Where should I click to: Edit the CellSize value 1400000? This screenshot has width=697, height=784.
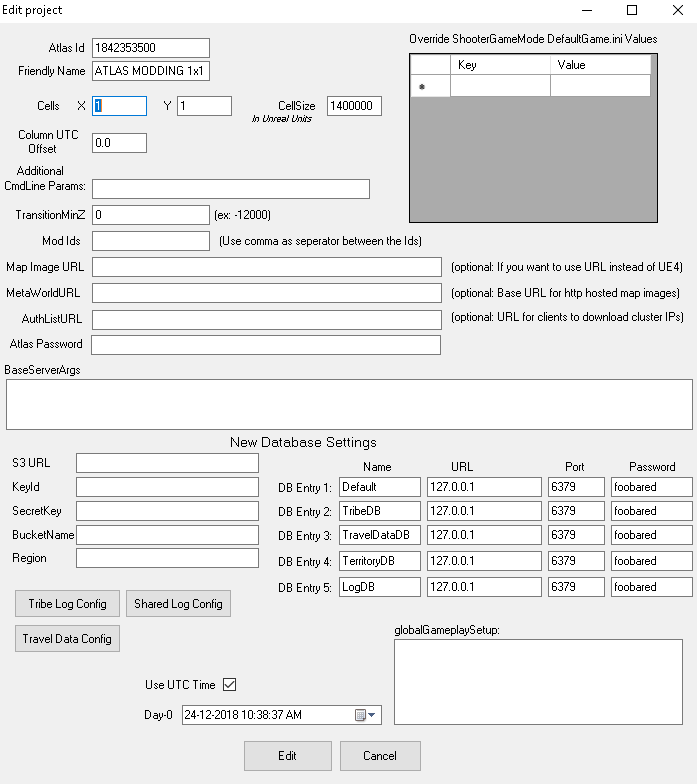click(x=354, y=106)
